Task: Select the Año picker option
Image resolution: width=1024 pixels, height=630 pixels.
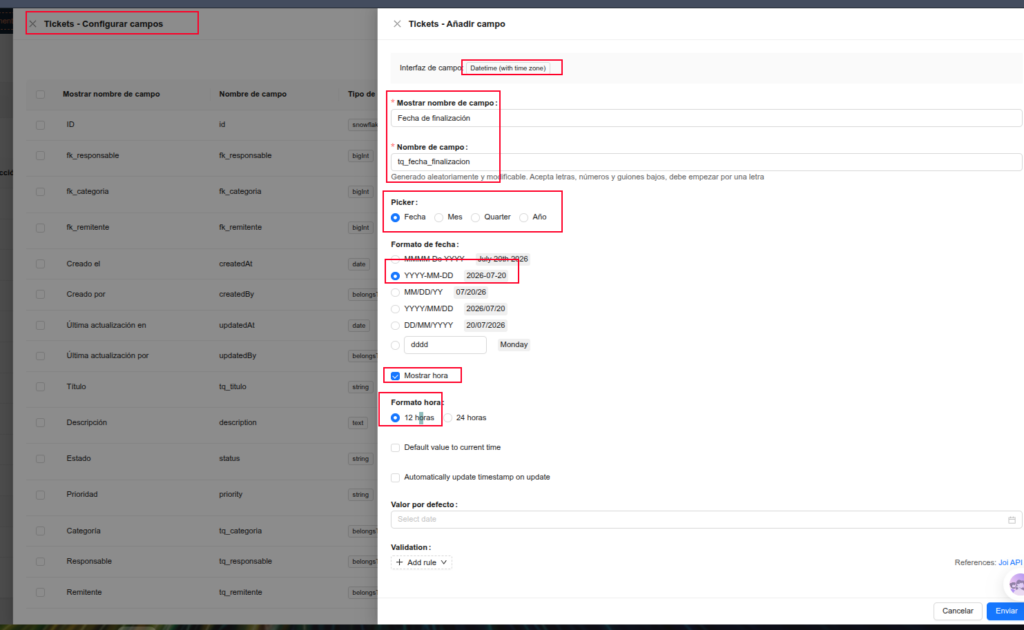Action: [x=524, y=217]
